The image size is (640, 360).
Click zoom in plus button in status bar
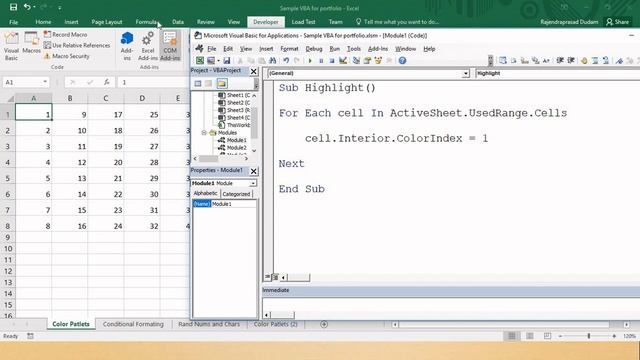(614, 336)
